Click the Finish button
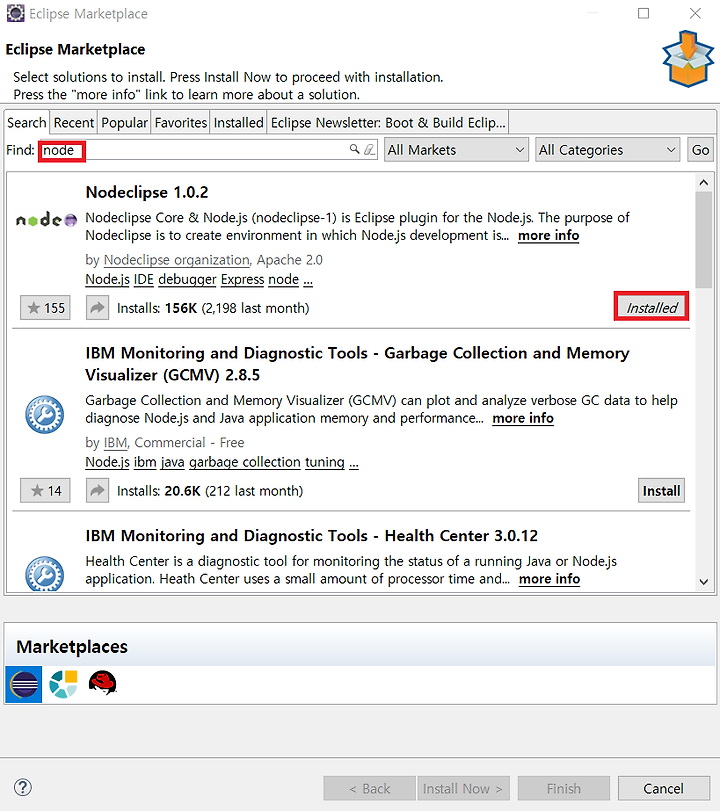720x811 pixels. (564, 788)
